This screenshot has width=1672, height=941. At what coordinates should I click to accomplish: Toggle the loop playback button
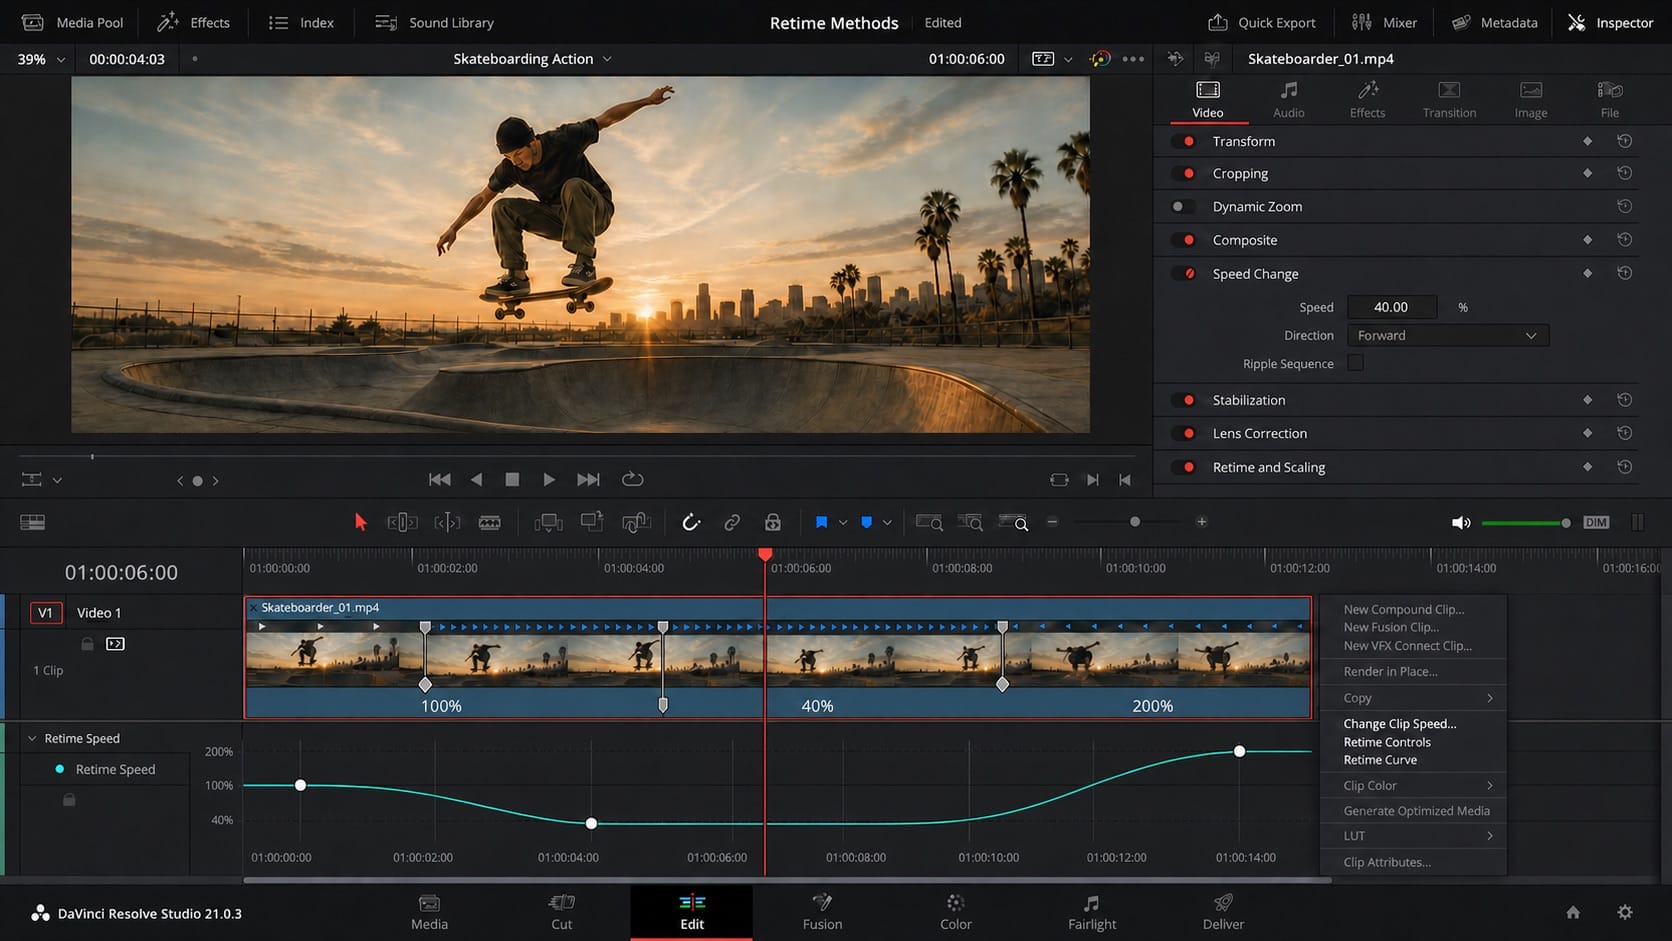pos(632,479)
